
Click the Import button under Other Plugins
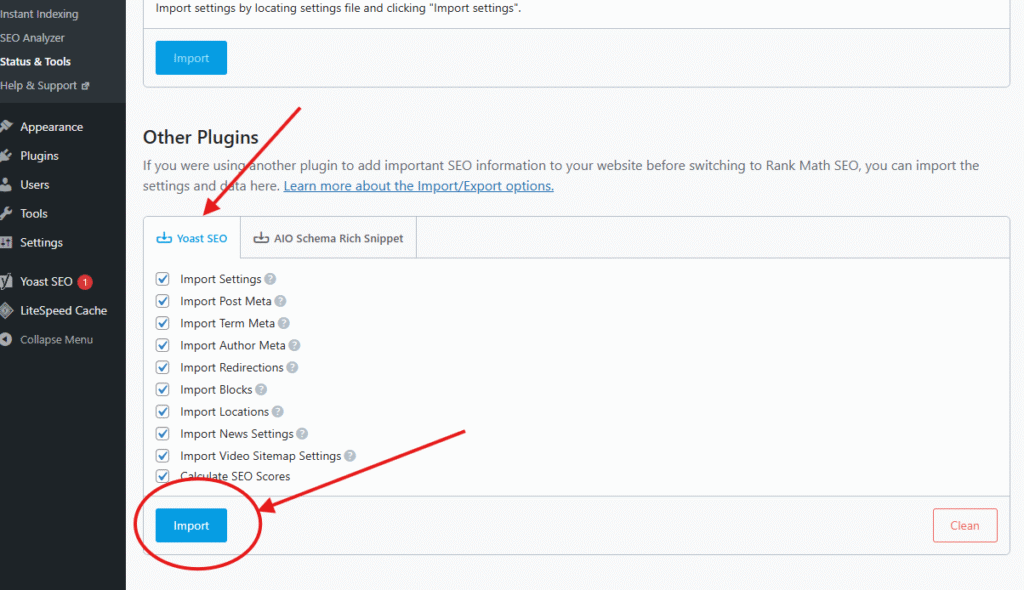click(x=191, y=525)
